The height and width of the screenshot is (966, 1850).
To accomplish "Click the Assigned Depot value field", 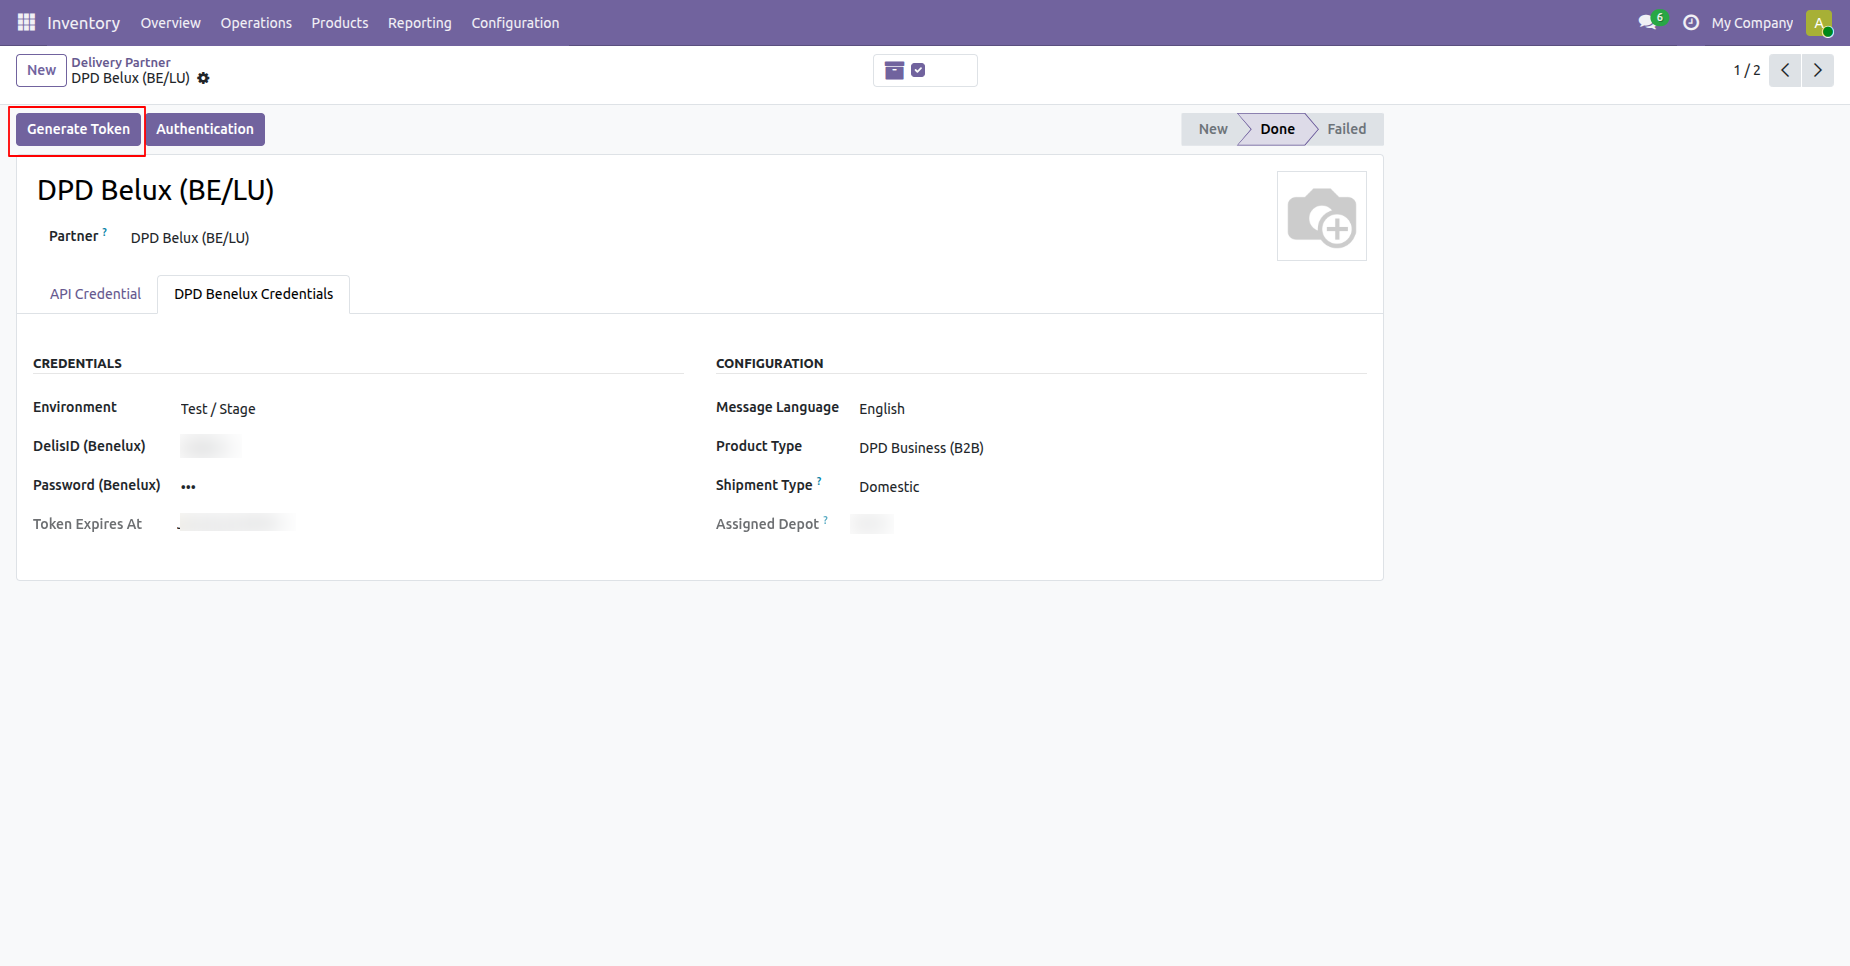I will (x=871, y=524).
